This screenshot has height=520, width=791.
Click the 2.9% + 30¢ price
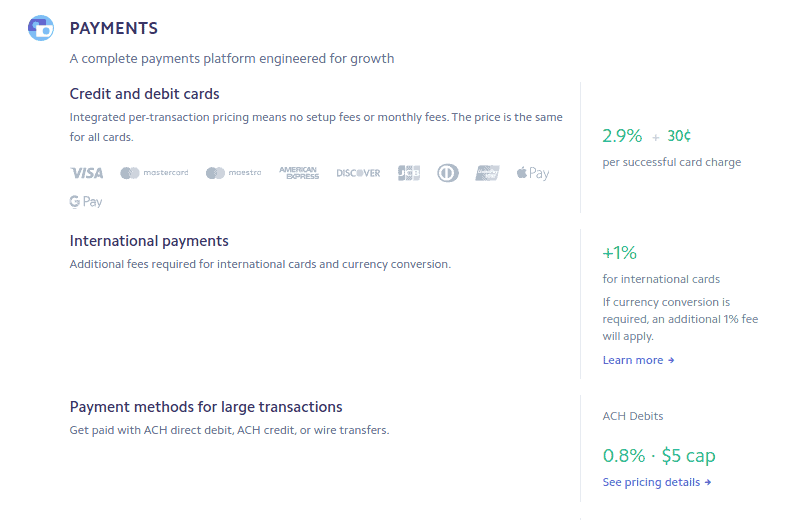click(646, 136)
